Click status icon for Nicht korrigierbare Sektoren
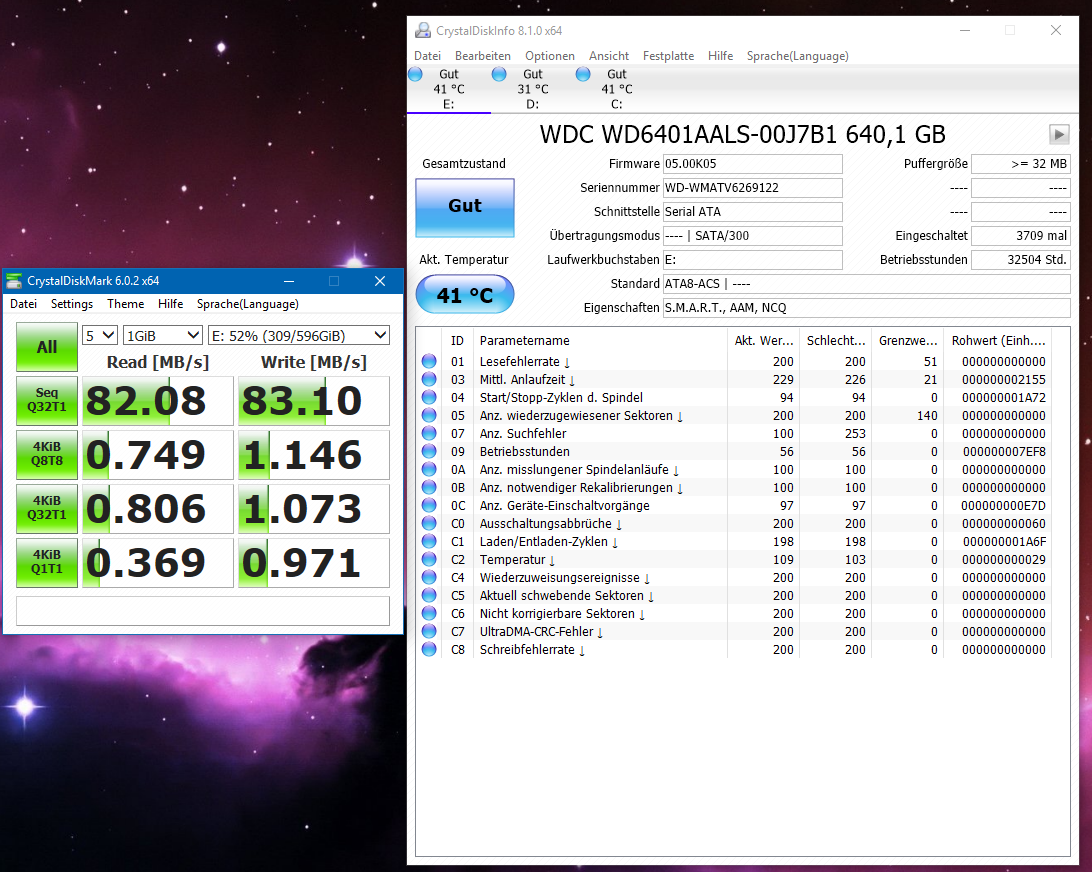 pos(429,613)
